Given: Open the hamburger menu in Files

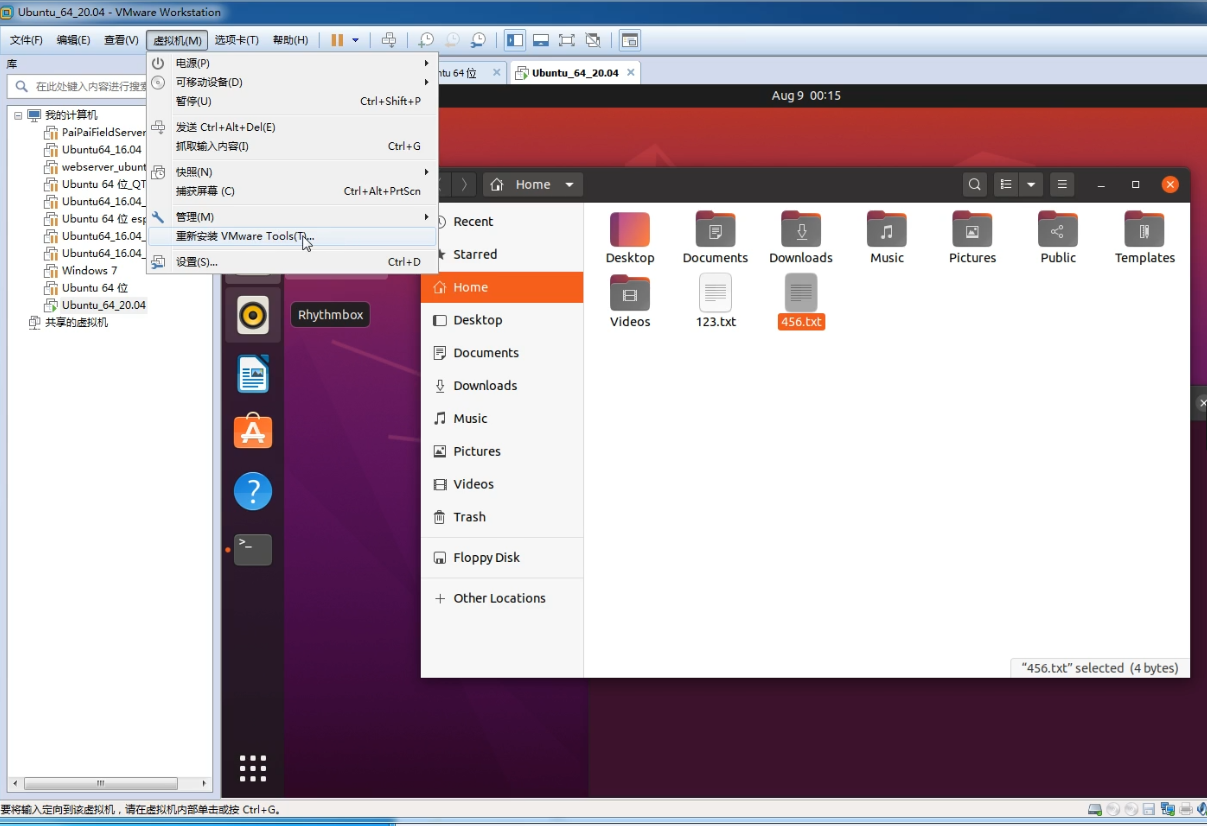Looking at the screenshot, I should point(1062,184).
